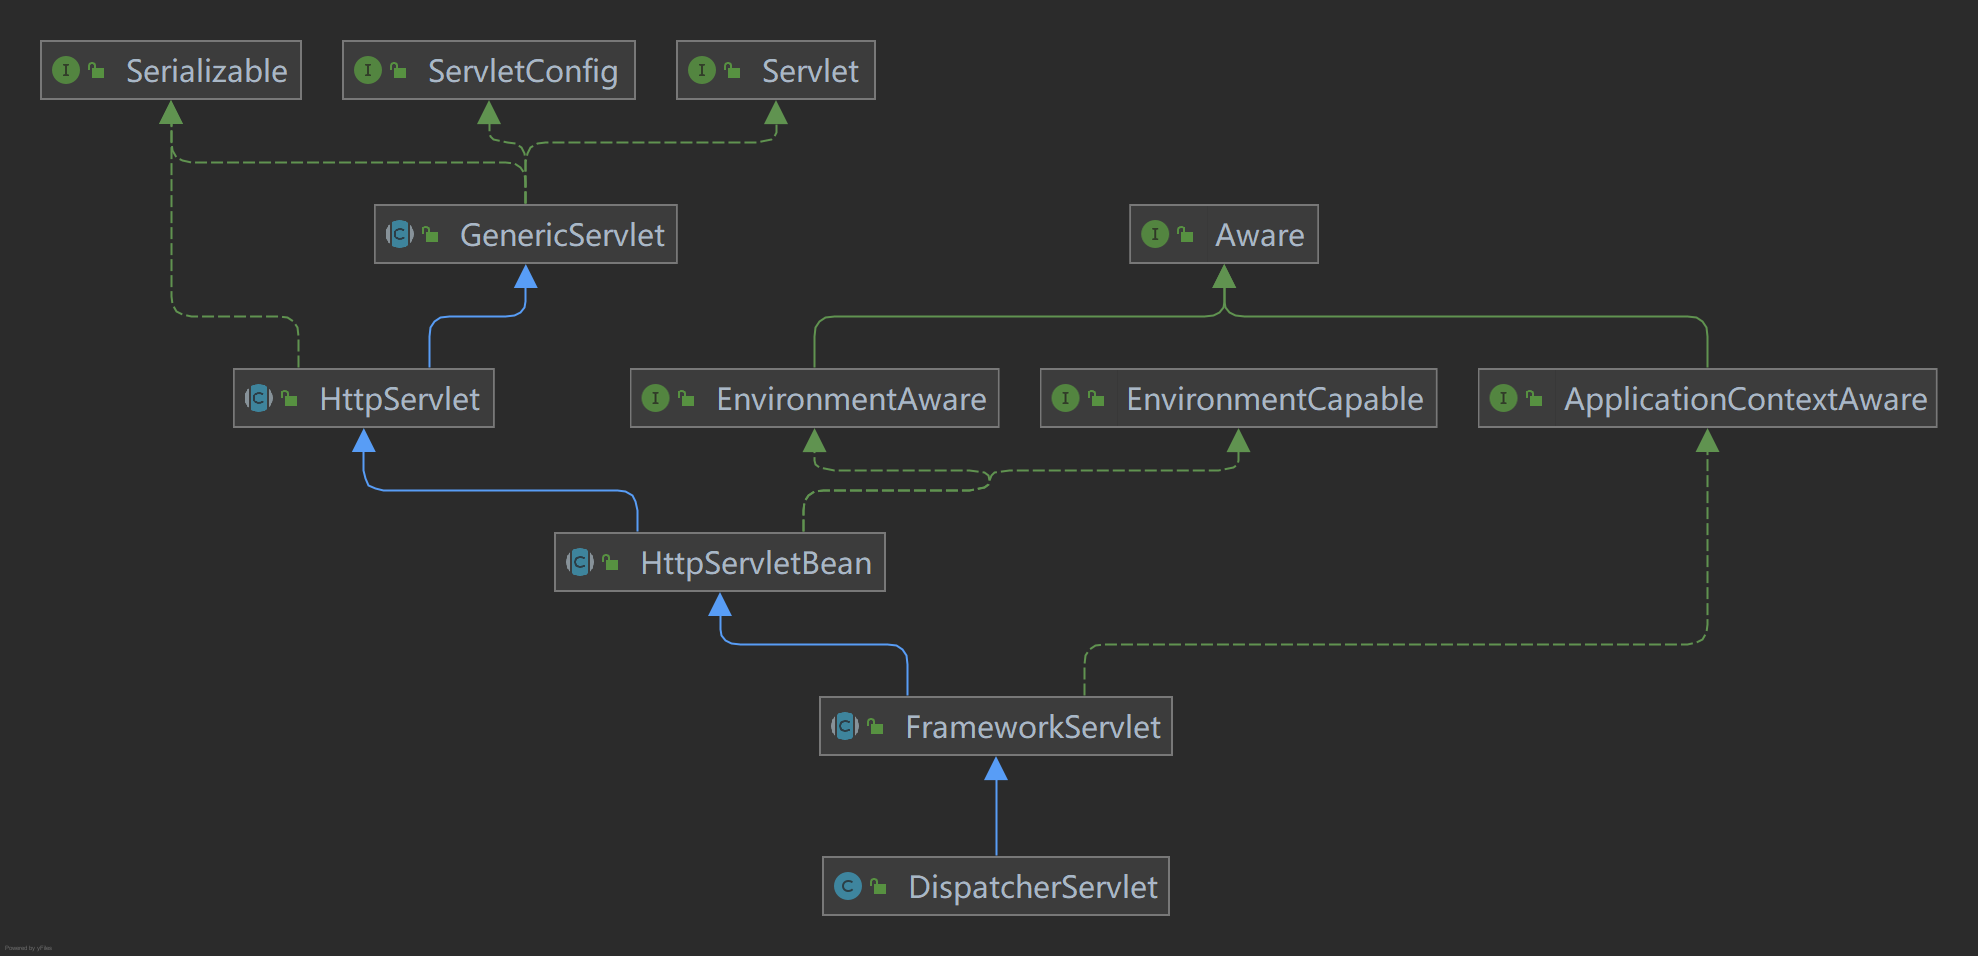
Task: Click the public visibility lock icon on GenericServlet
Action: click(430, 234)
